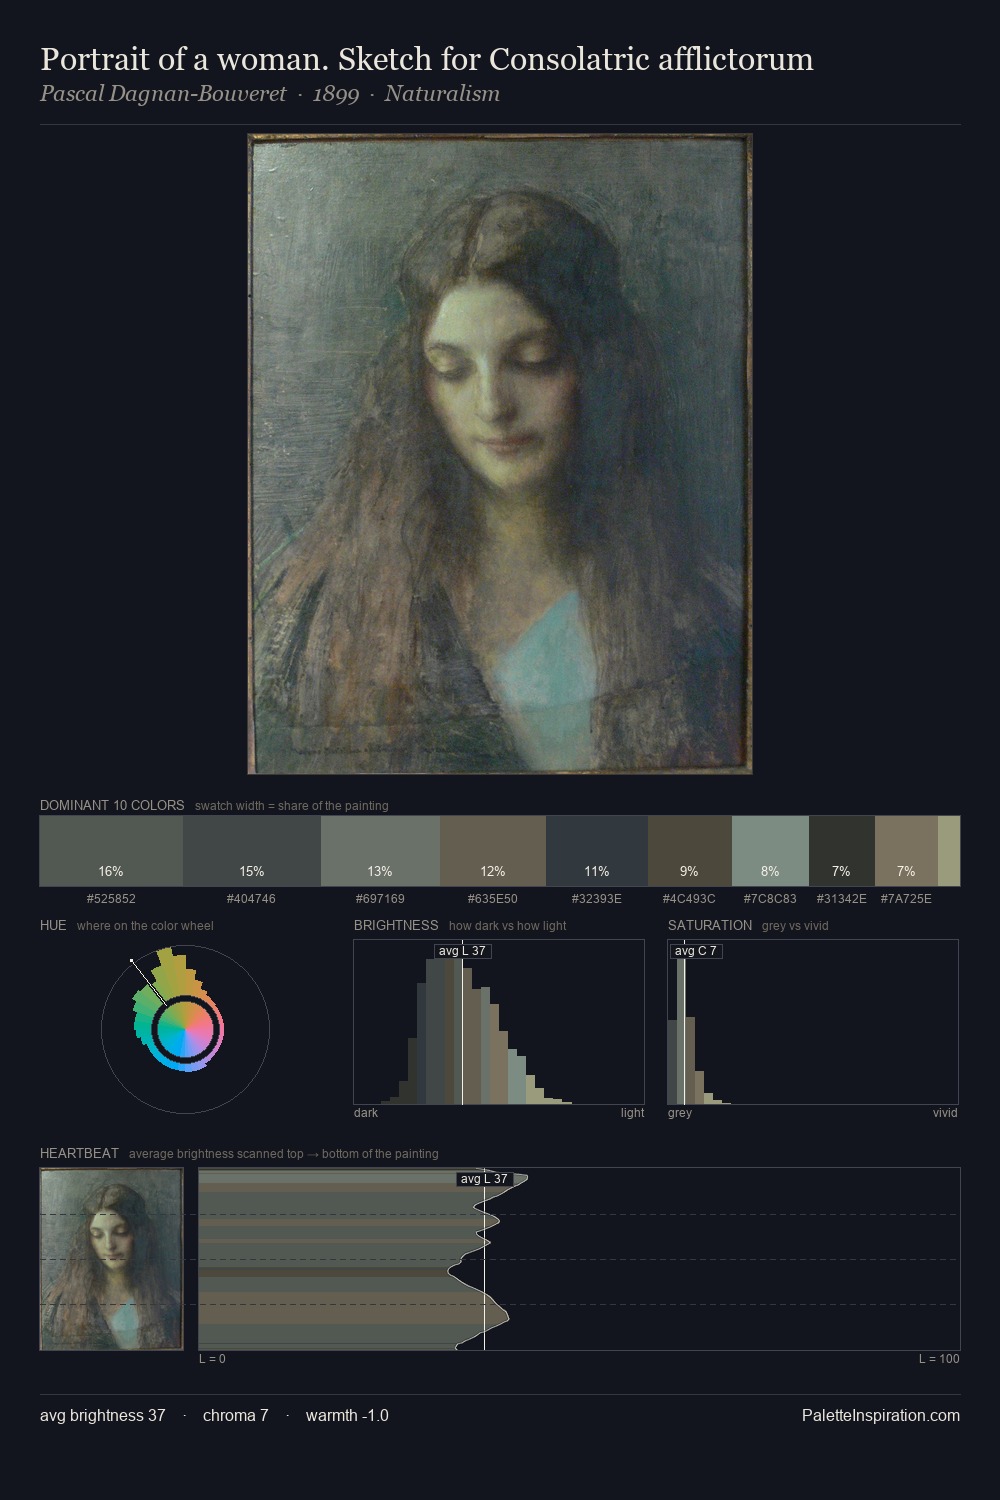The image size is (1000, 1500).
Task: Open the small heartbeat painting thumbnail
Action: point(111,1259)
